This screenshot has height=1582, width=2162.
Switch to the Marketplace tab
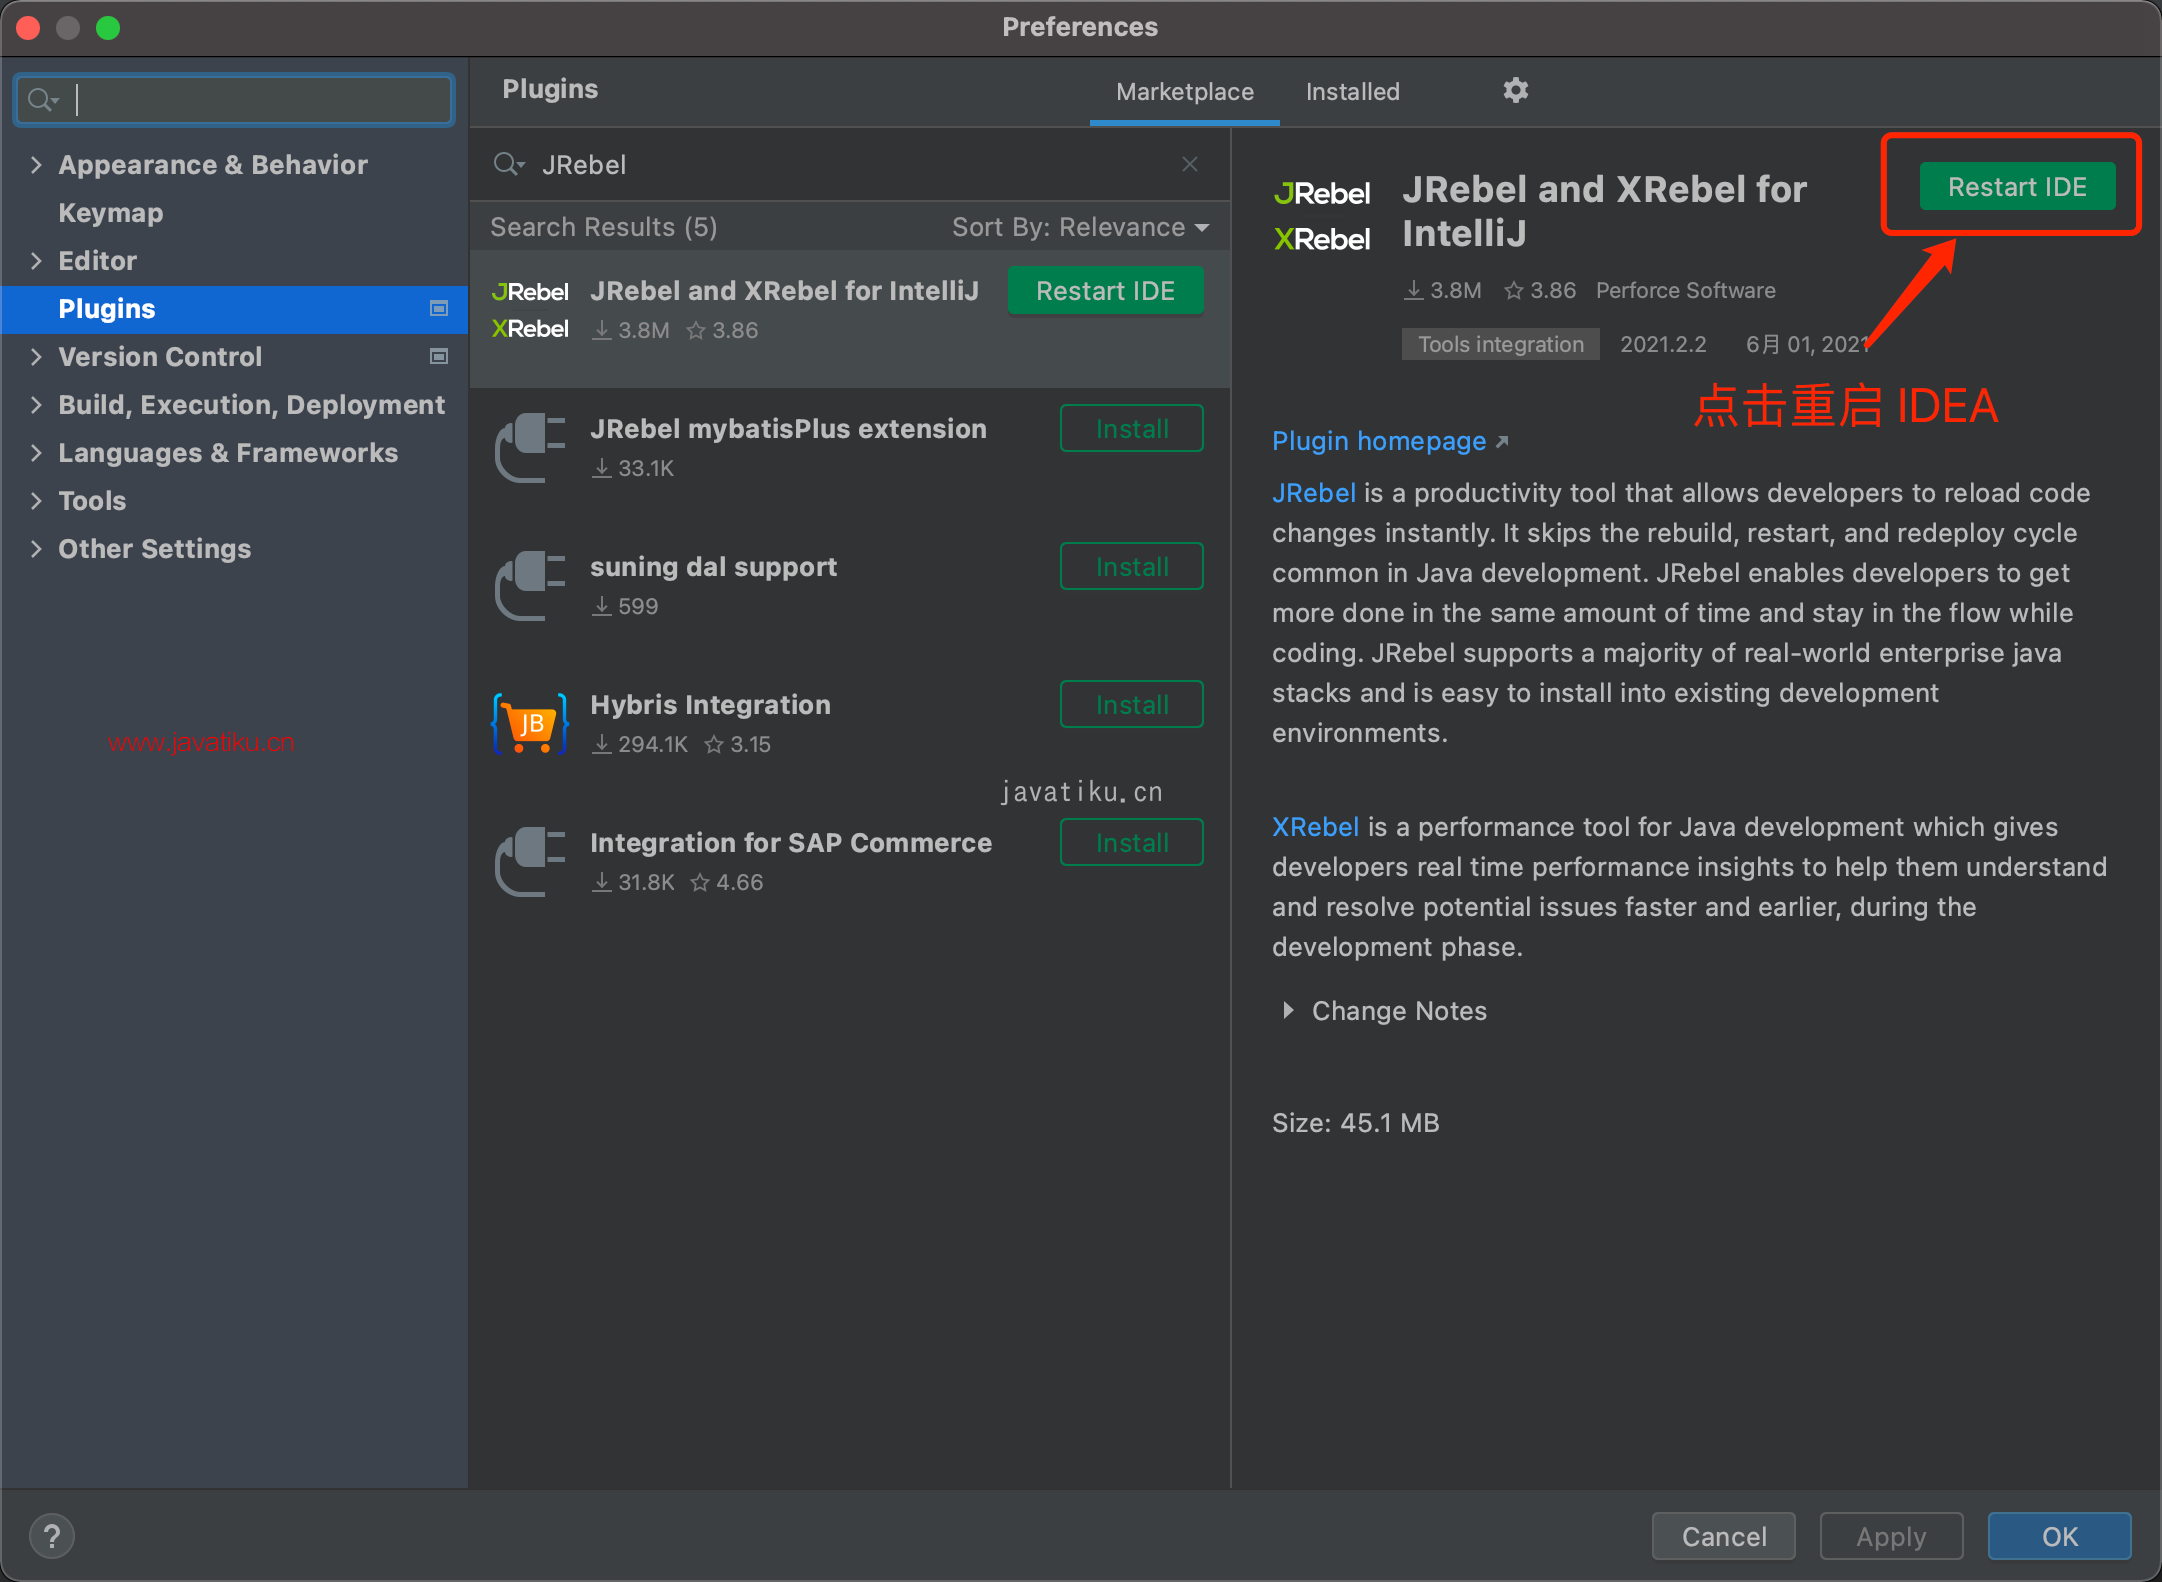tap(1185, 92)
